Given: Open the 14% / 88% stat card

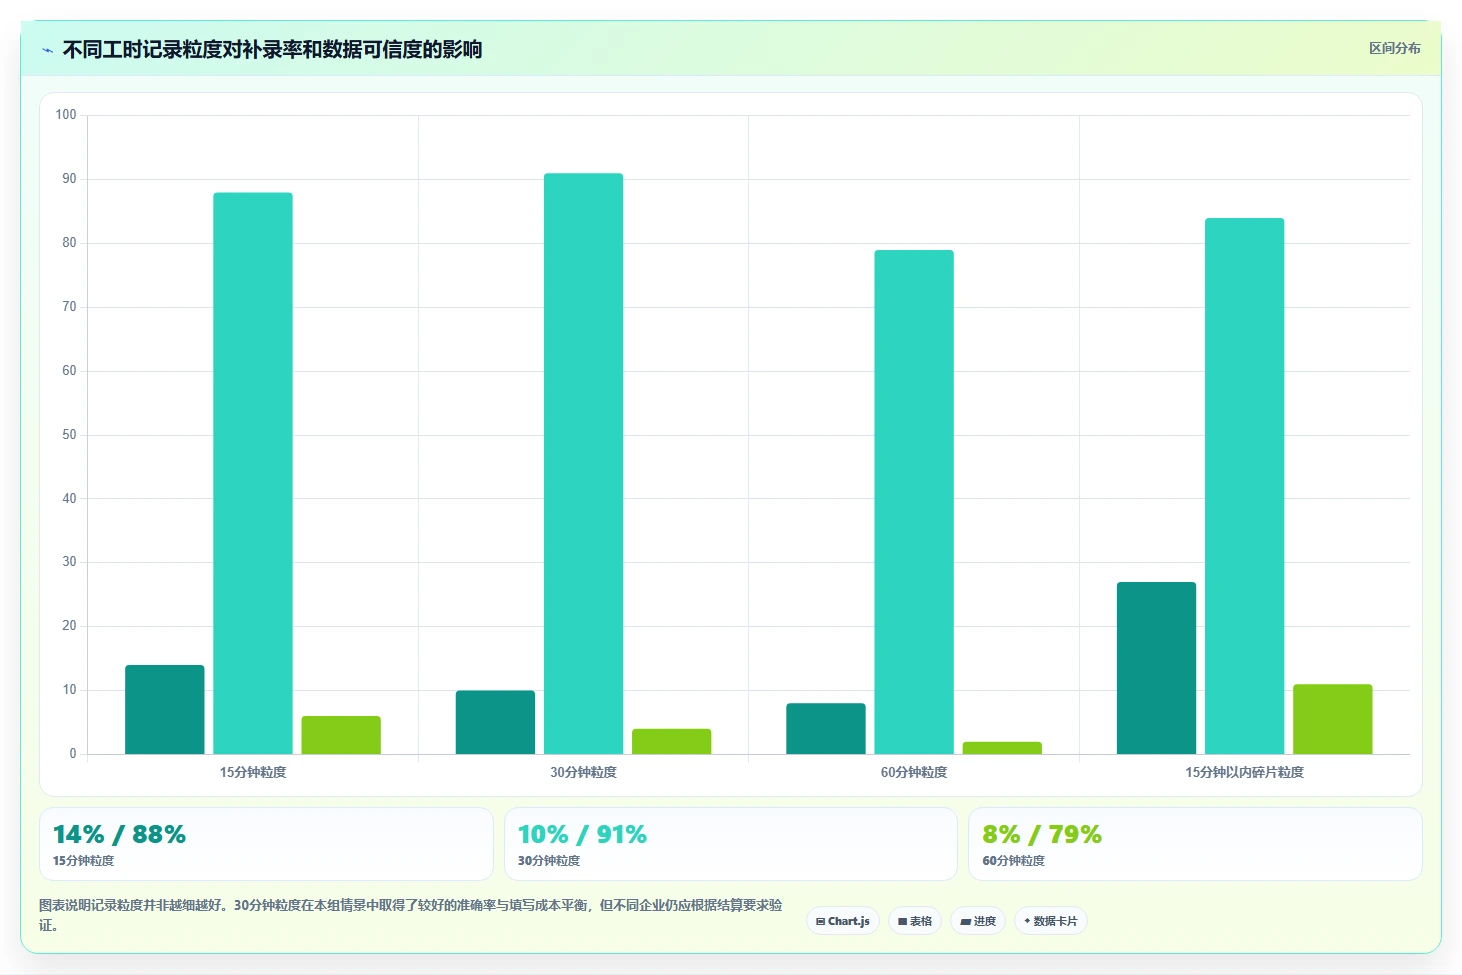Looking at the screenshot, I should tap(266, 844).
